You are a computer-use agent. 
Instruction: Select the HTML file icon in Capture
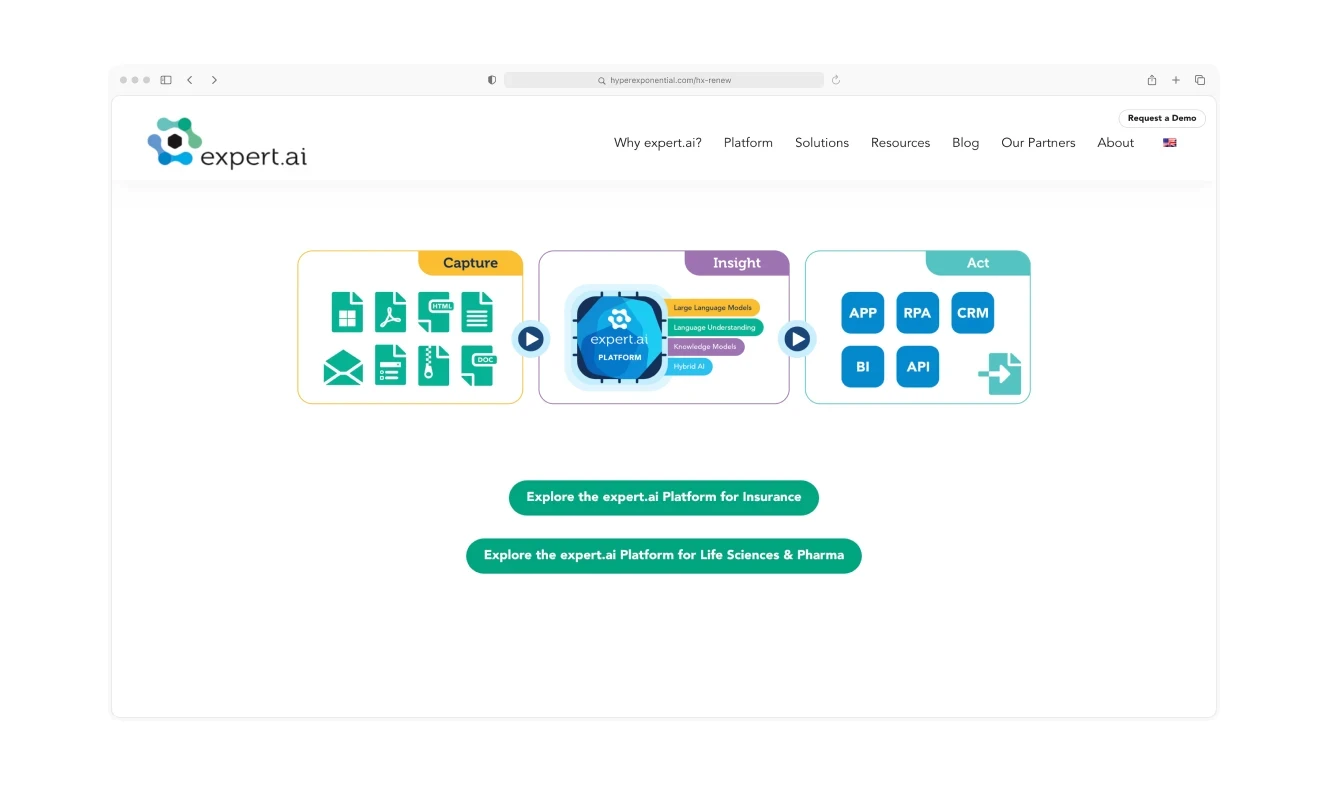[435, 312]
